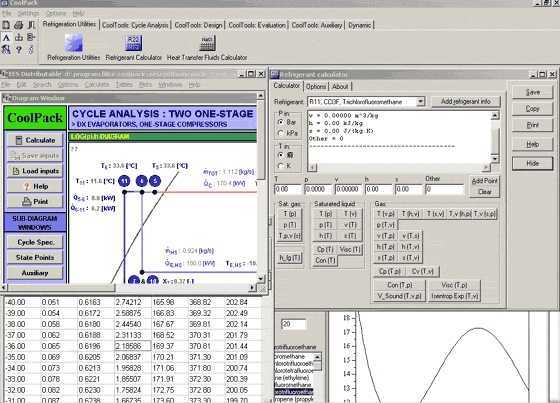Click Print button in CoolPack diagram panel
Viewport: 560px width, 403px height.
pyautogui.click(x=35, y=202)
